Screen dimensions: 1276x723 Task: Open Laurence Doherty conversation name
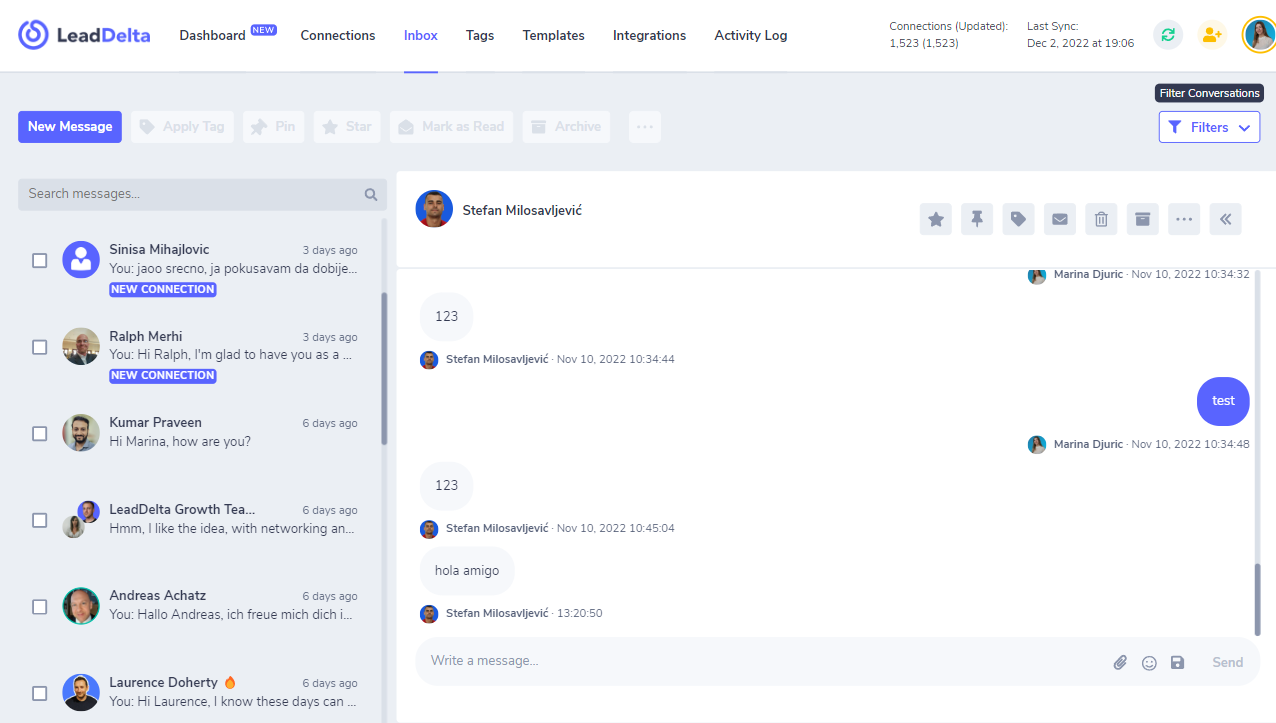pos(163,682)
